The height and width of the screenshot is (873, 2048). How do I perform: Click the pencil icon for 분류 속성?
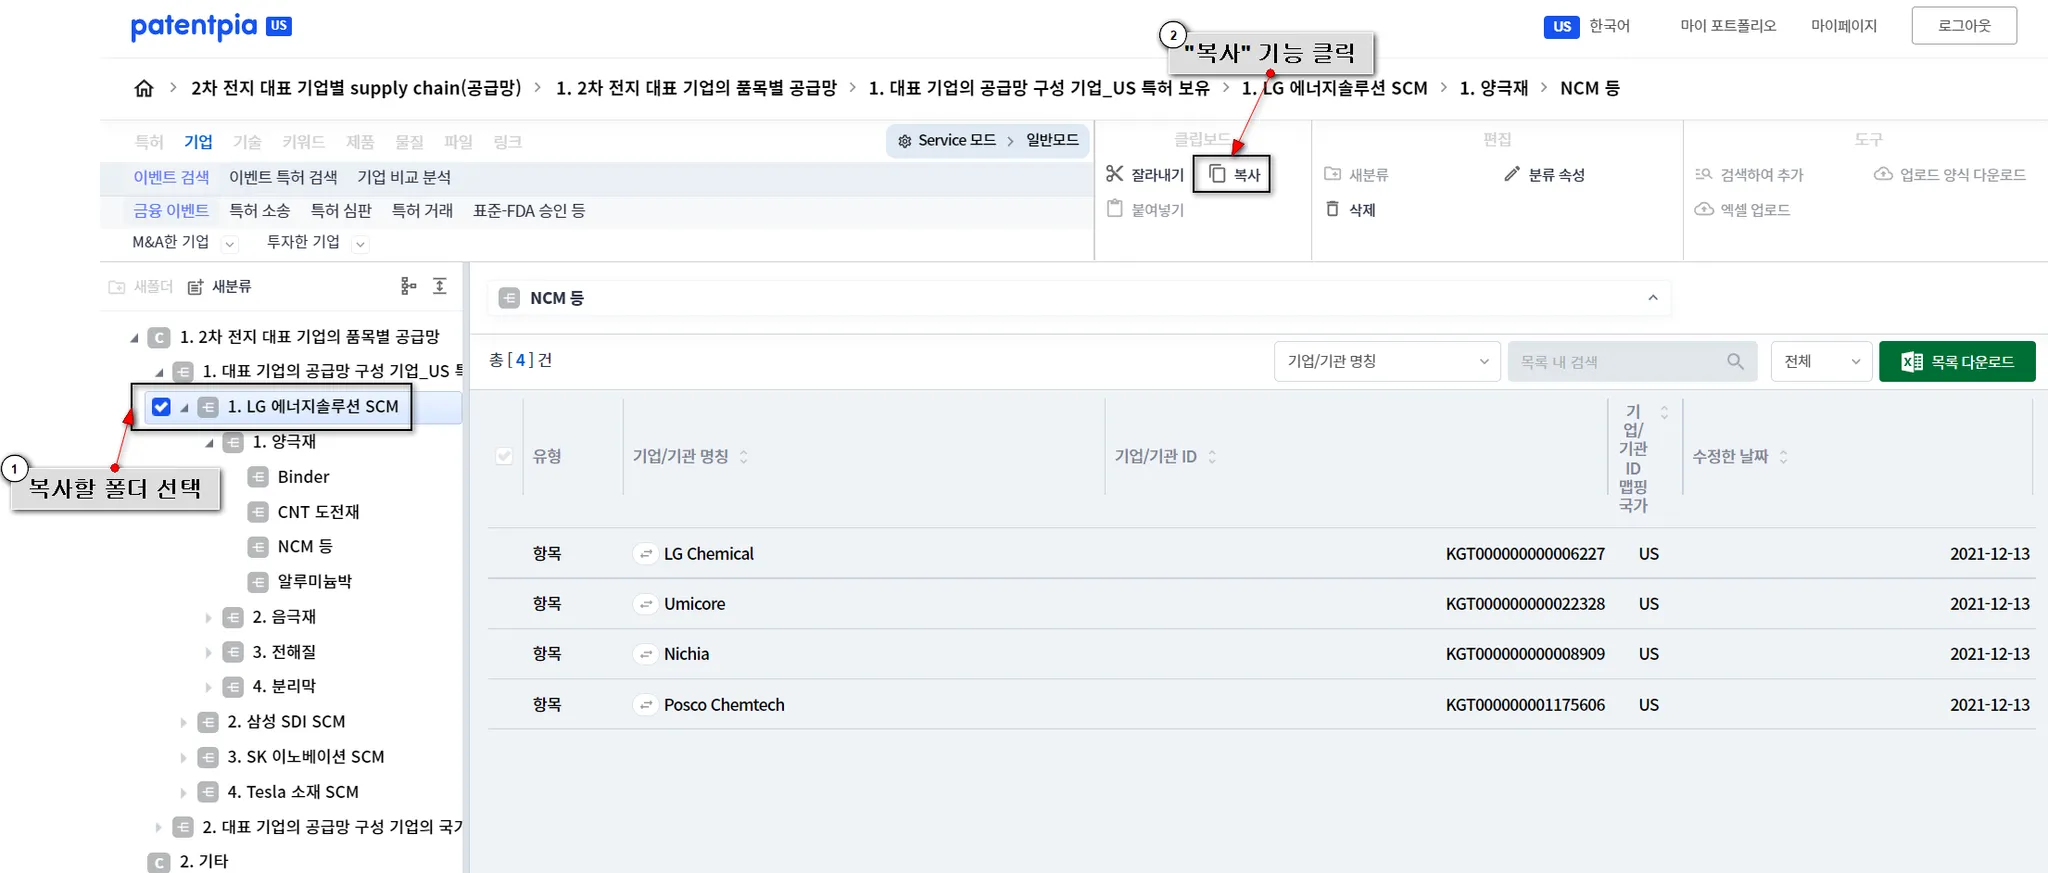[x=1512, y=174]
